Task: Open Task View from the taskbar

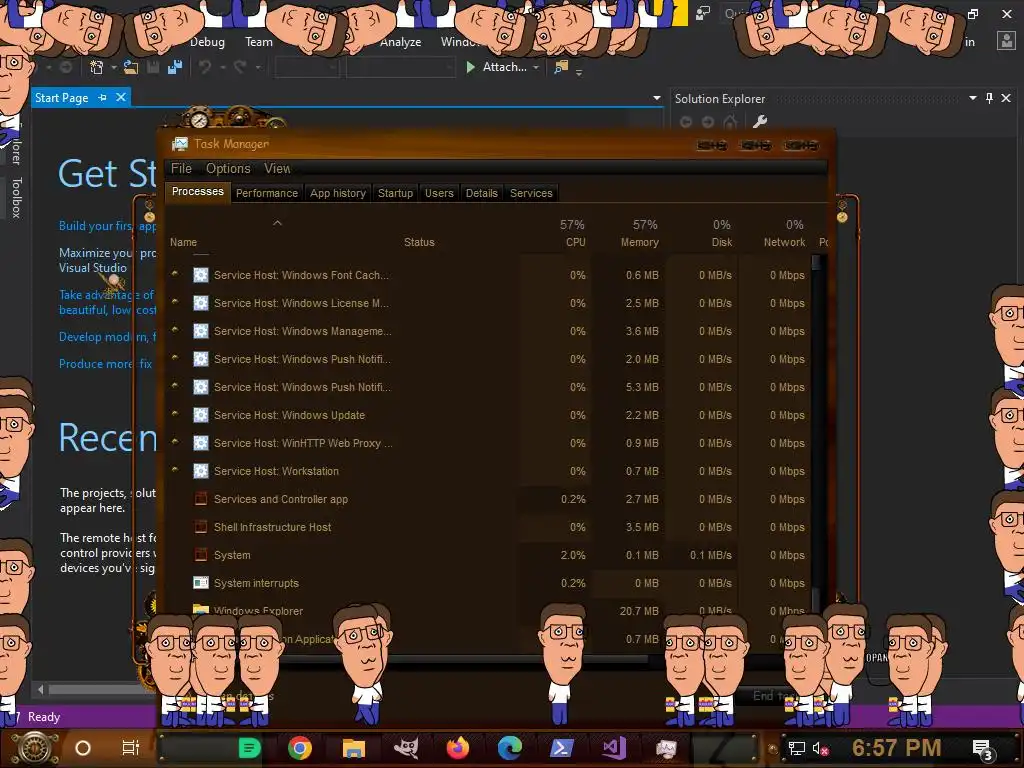Action: (131, 748)
